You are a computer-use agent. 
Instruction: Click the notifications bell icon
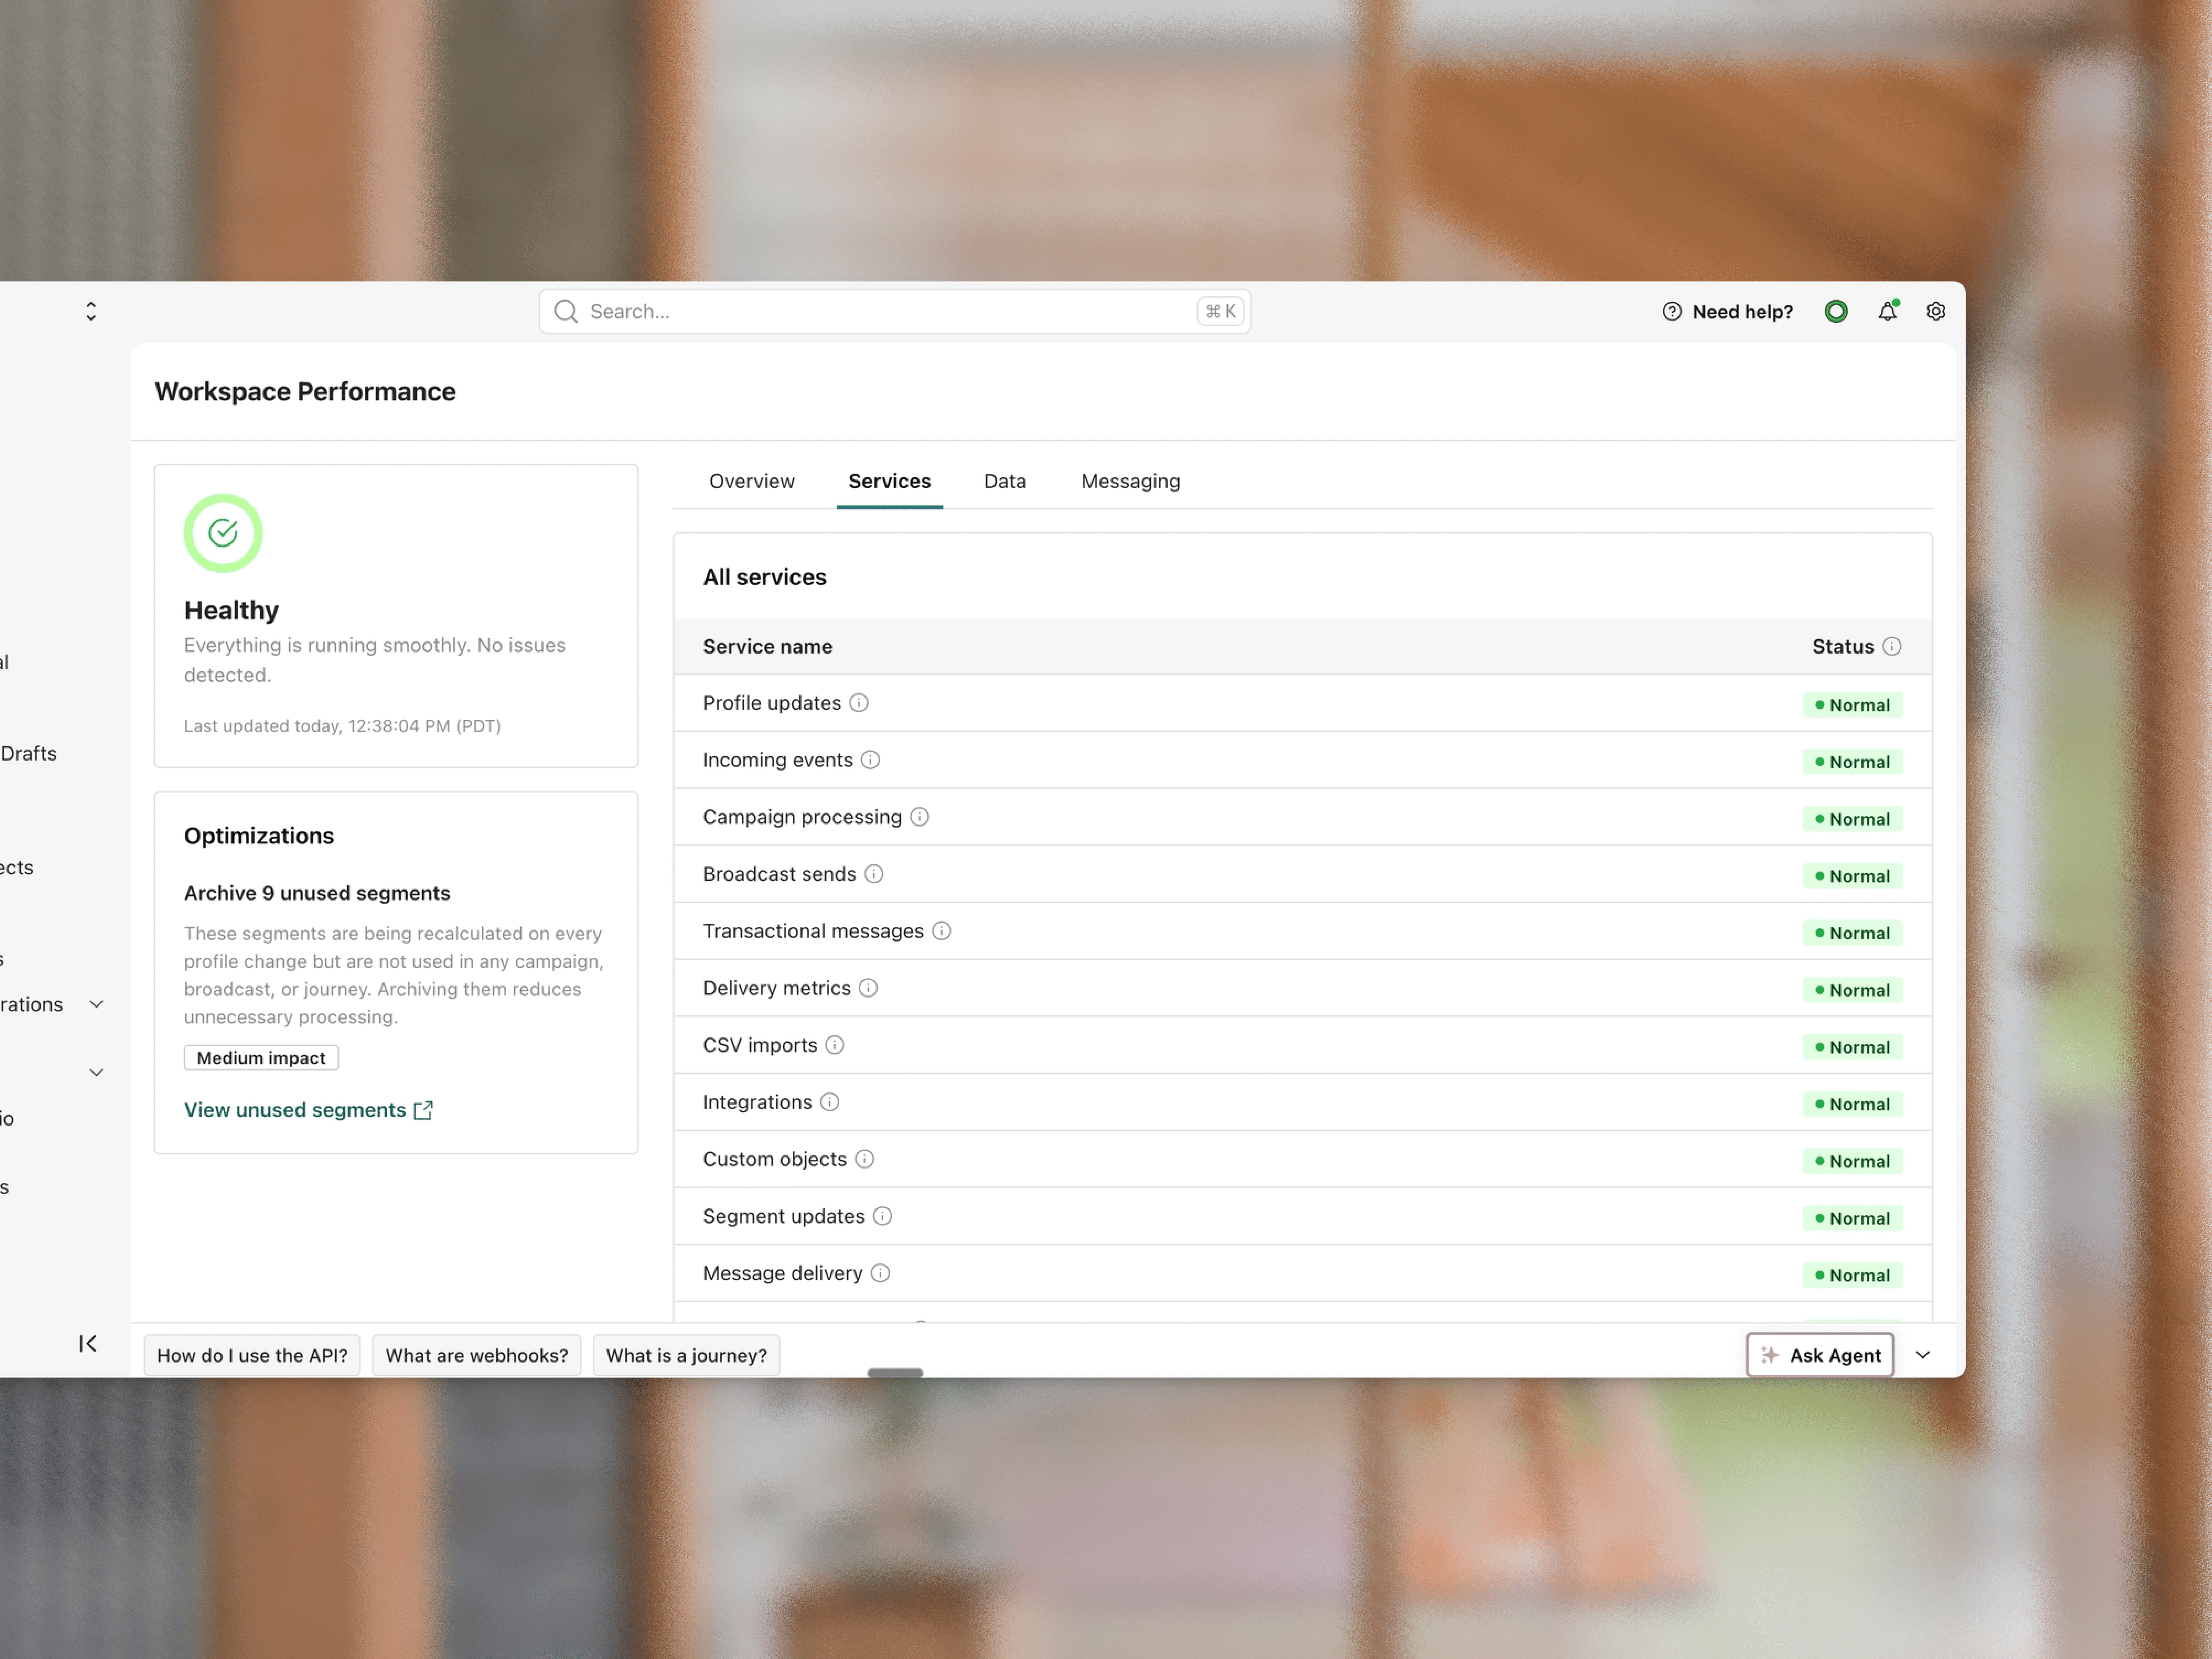[x=1887, y=312]
